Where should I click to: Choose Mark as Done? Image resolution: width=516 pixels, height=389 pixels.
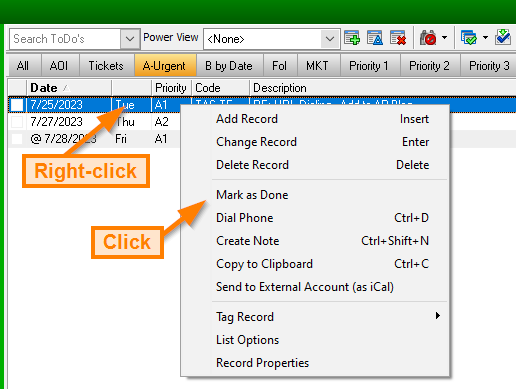pyautogui.click(x=315, y=195)
